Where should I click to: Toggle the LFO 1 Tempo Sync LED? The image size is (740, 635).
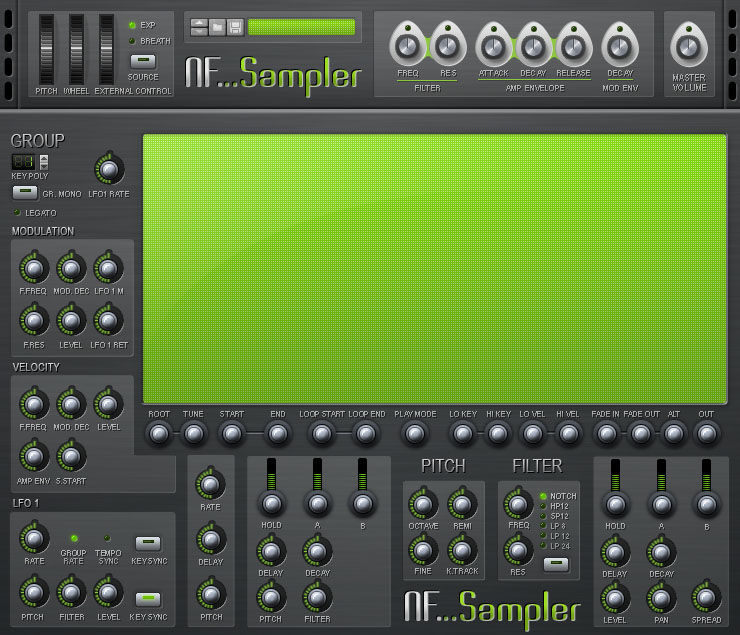(108, 538)
